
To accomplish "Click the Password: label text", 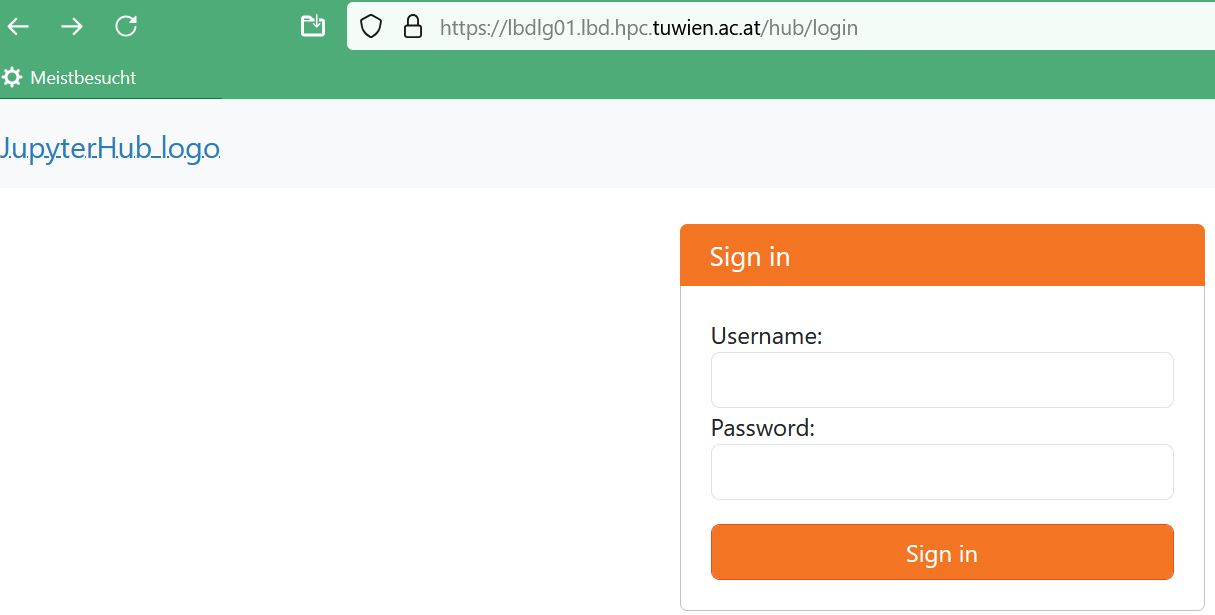I will pyautogui.click(x=763, y=428).
